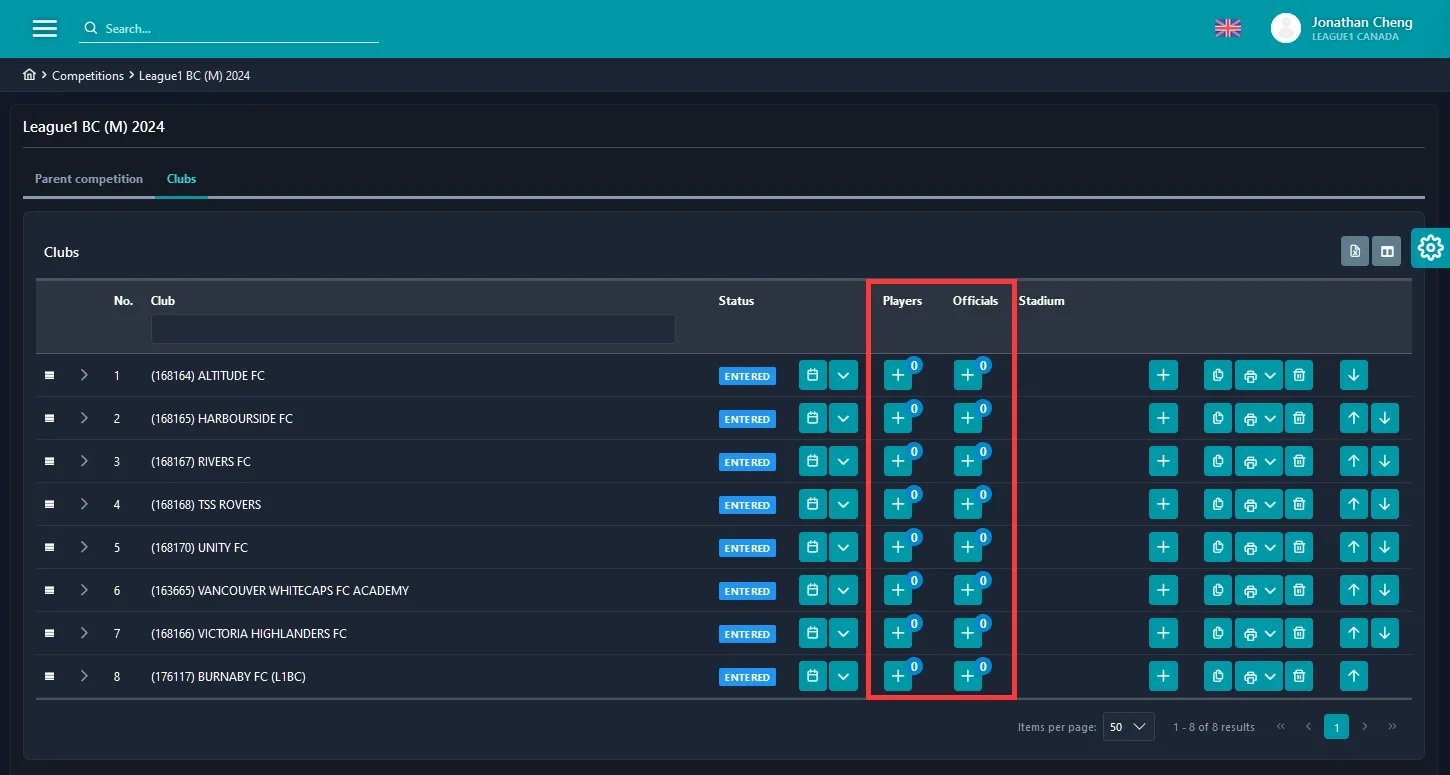The image size is (1450, 775).
Task: Add stadium for RIVERS FC
Action: (1163, 461)
